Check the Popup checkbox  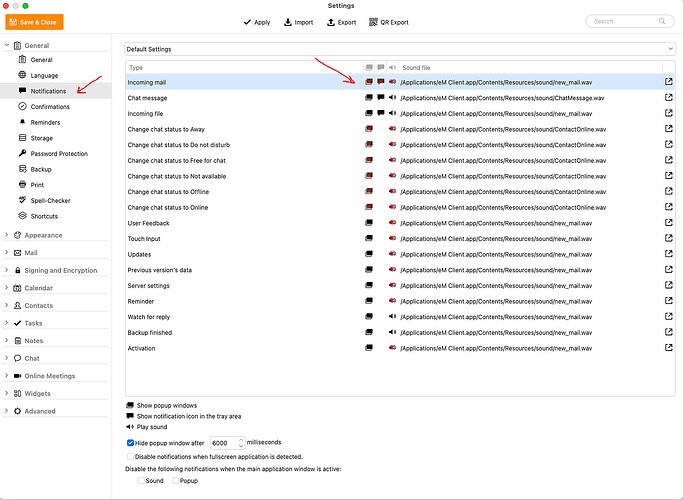[x=175, y=480]
